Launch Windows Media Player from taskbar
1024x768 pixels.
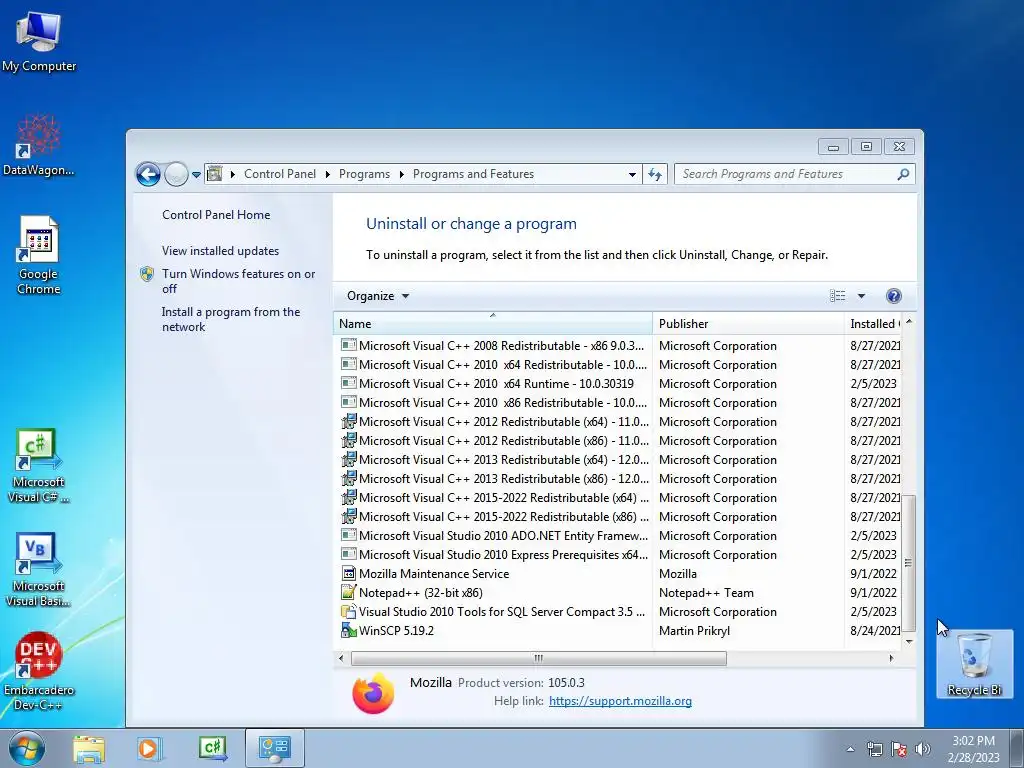(x=150, y=748)
